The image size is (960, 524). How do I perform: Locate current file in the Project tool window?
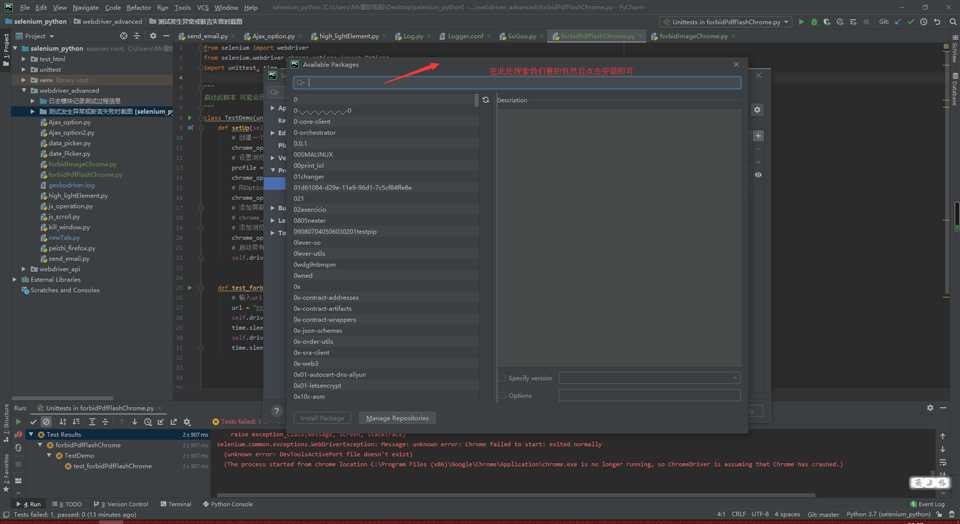click(124, 36)
